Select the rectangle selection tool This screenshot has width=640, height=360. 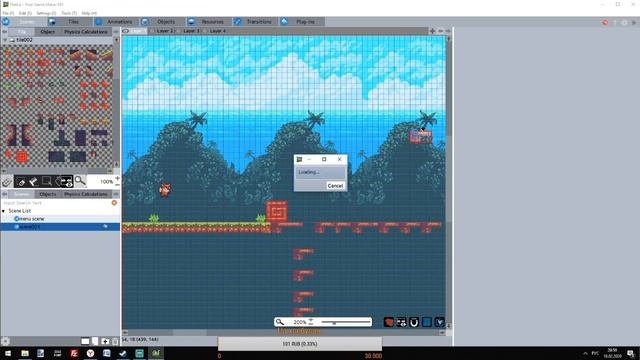(47, 181)
